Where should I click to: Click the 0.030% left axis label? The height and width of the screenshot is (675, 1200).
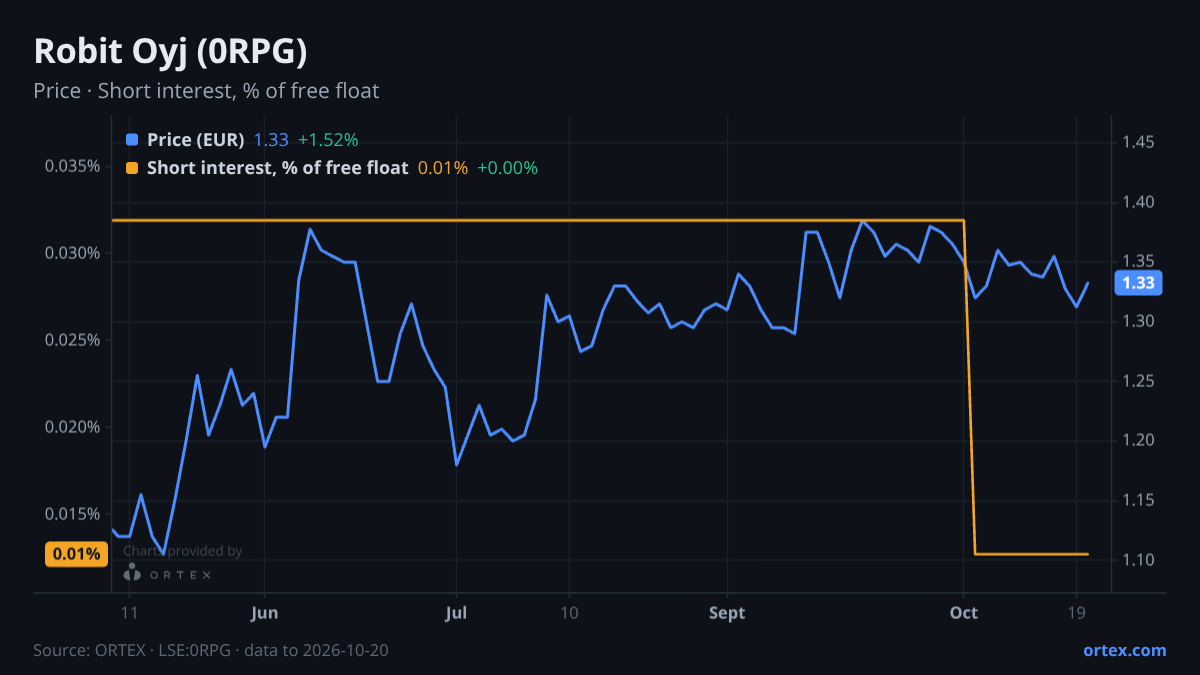(72, 253)
